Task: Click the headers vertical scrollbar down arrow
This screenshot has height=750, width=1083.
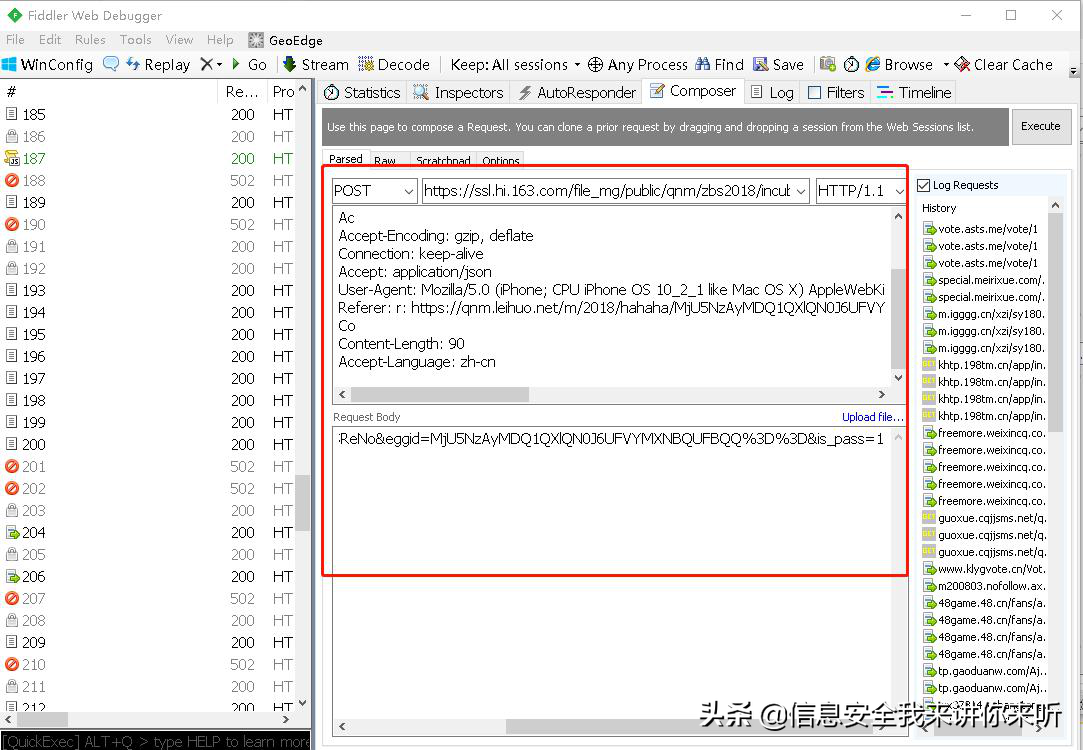Action: coord(898,378)
